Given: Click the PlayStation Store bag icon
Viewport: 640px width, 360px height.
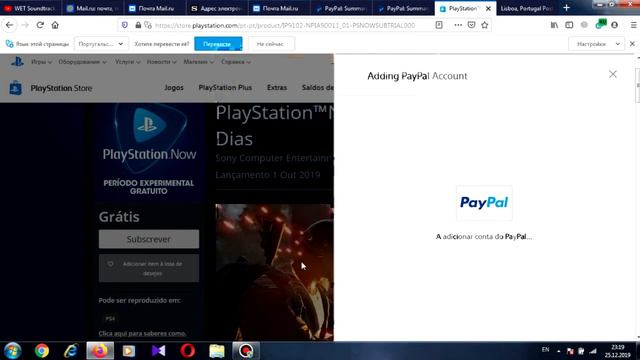Looking at the screenshot, I should (x=16, y=88).
